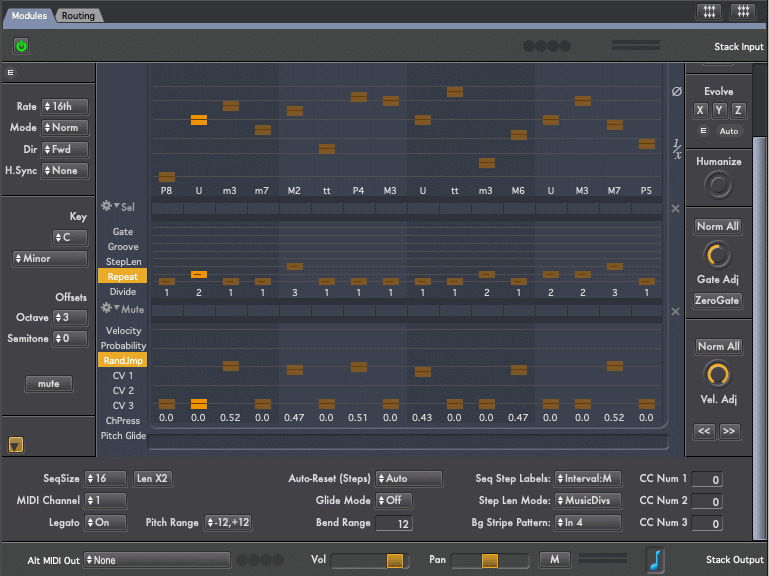Open the Pitch Range dropdown

[229, 523]
